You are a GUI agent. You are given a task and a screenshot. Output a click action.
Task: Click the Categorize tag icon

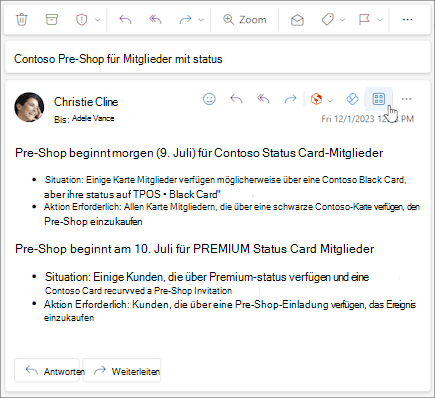pos(327,20)
